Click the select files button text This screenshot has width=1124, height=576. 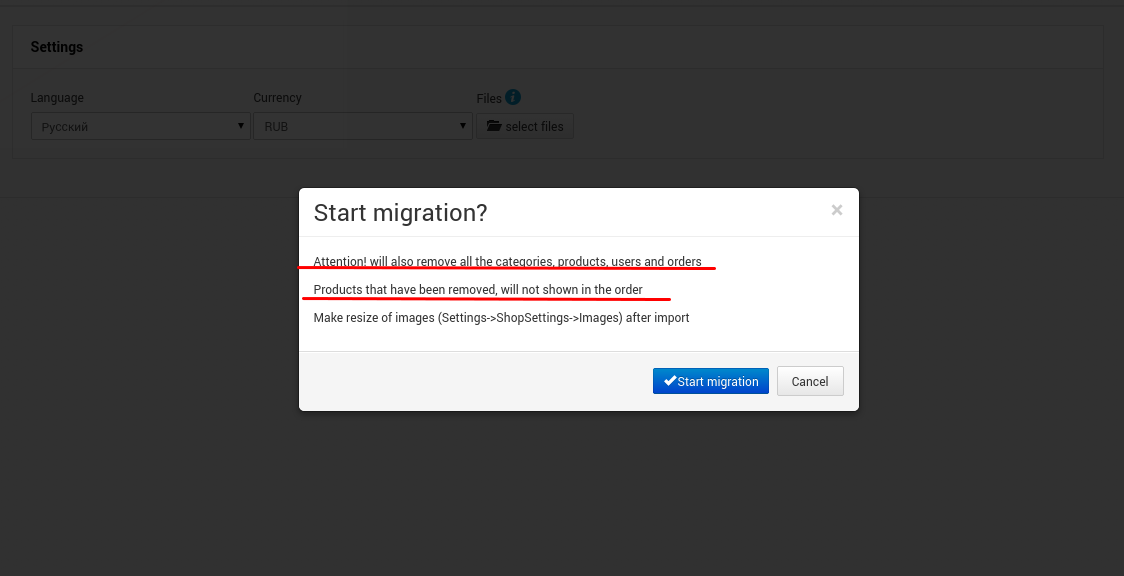coord(534,126)
